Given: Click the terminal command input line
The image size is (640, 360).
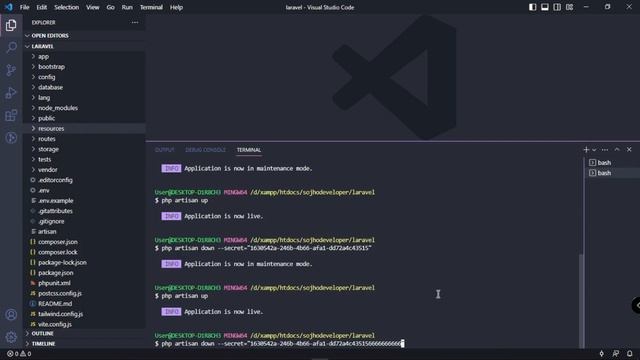Looking at the screenshot, I should pos(280,344).
